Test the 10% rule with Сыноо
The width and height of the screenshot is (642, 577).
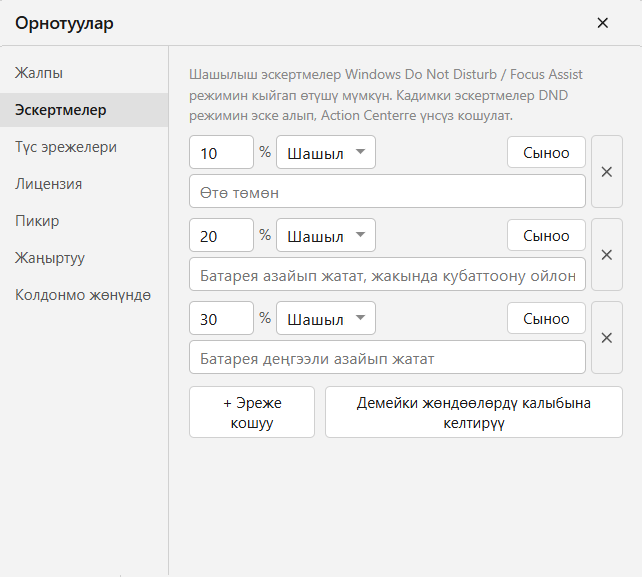546,152
